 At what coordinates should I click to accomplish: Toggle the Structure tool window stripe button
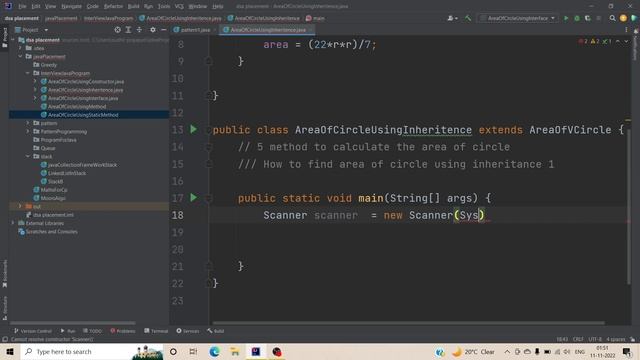4,308
